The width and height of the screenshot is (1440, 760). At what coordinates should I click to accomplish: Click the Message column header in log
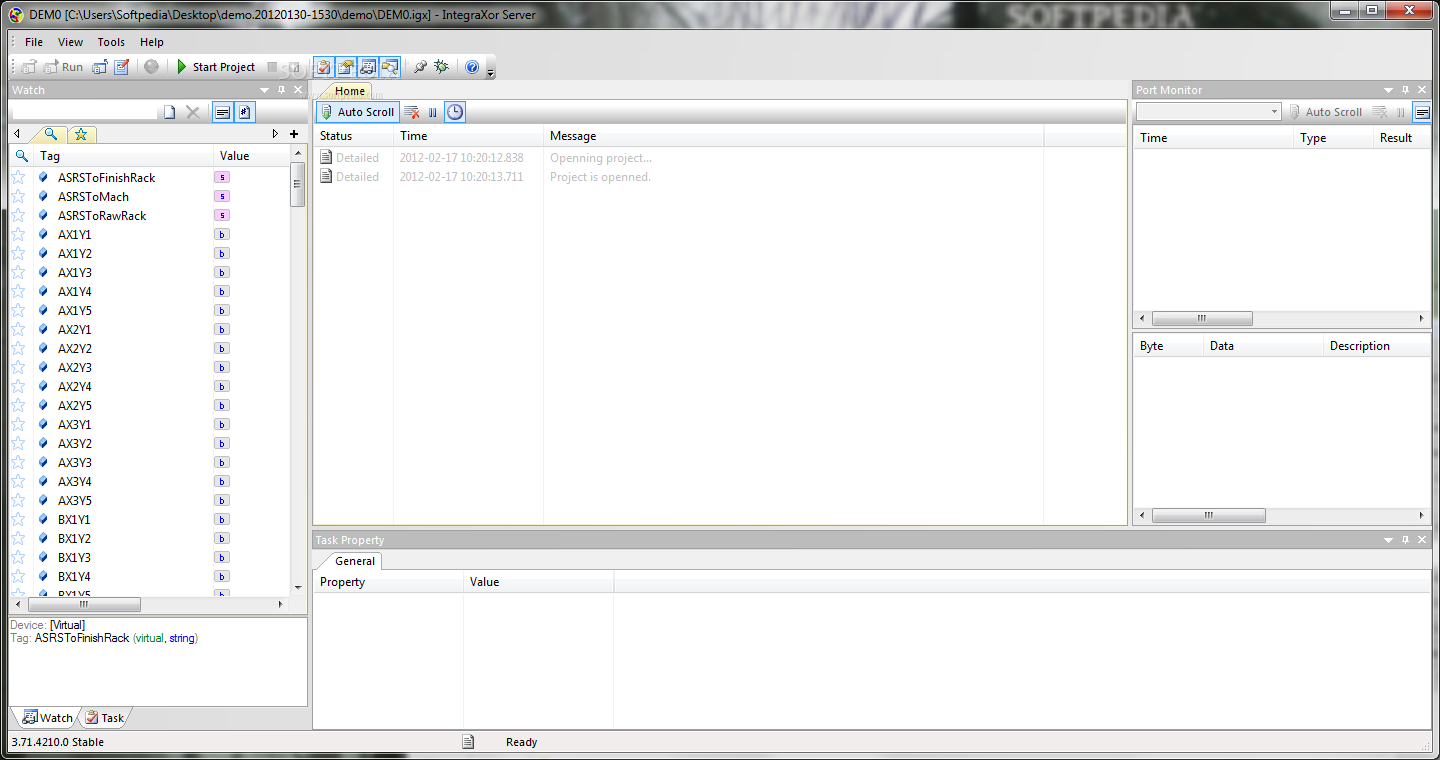tap(794, 136)
